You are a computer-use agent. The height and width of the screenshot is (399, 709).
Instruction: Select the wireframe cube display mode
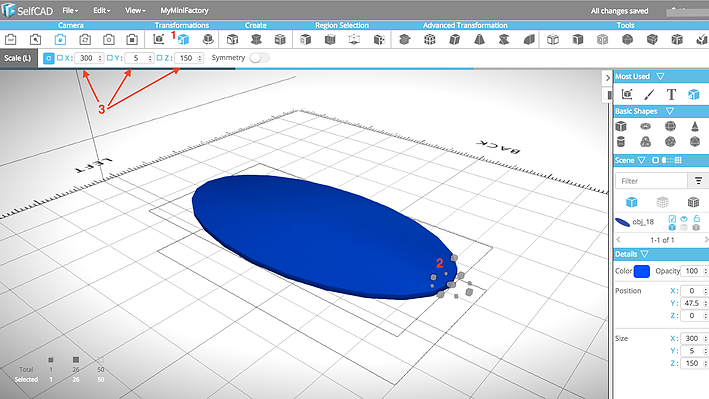coord(662,202)
